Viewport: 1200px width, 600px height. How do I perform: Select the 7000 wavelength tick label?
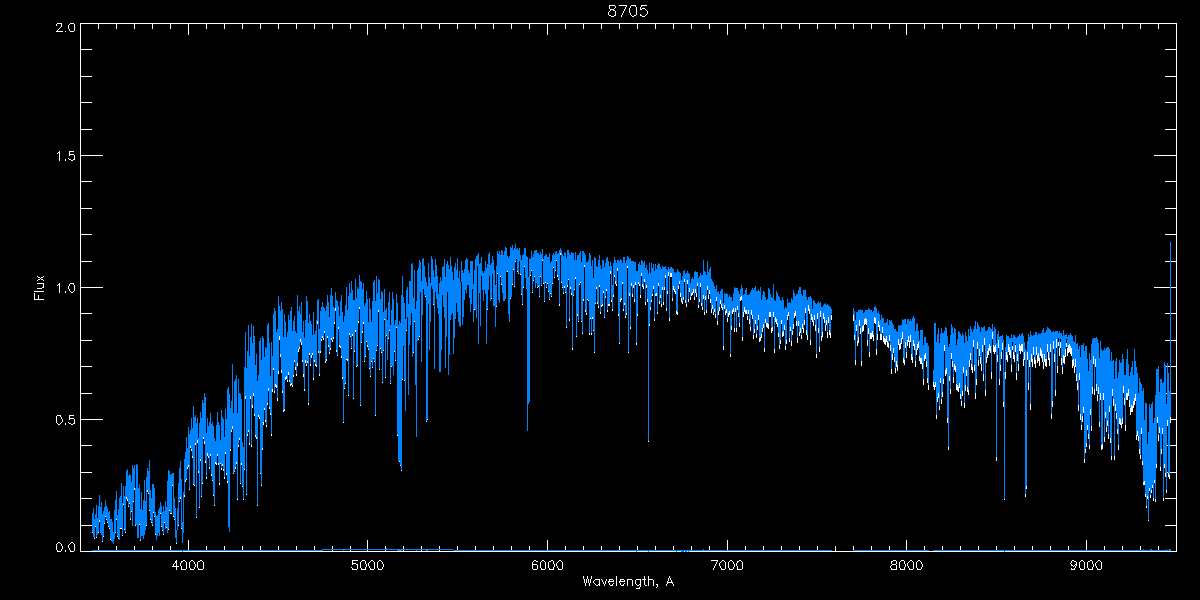tap(727, 565)
